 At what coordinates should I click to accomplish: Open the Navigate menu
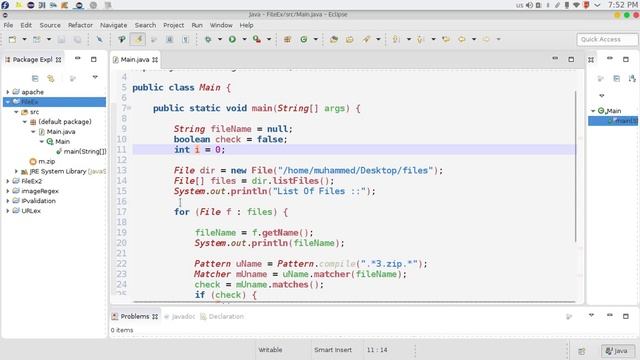[113, 25]
